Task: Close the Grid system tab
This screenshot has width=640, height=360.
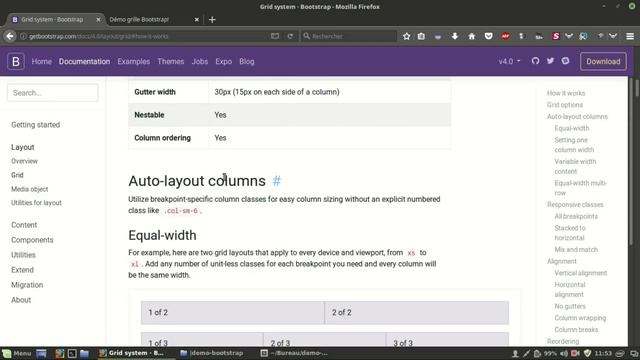Action: (x=98, y=20)
